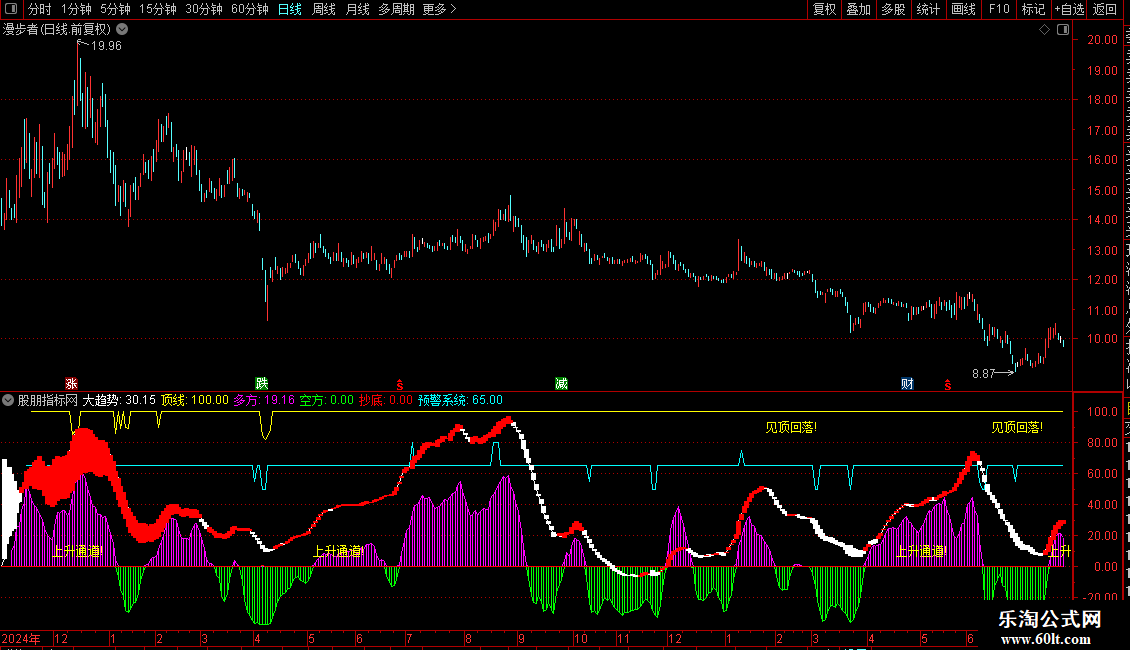Click the green 跌 event marker
Image resolution: width=1130 pixels, height=650 pixels.
[262, 383]
